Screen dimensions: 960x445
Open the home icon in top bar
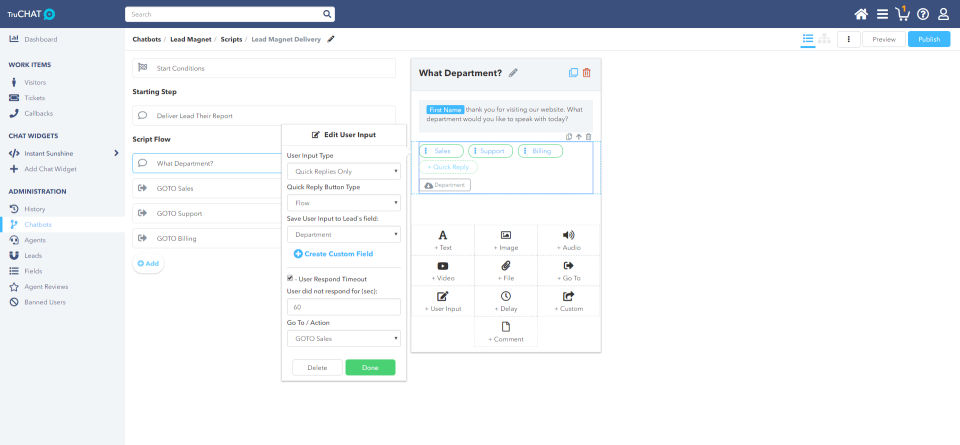[x=861, y=14]
